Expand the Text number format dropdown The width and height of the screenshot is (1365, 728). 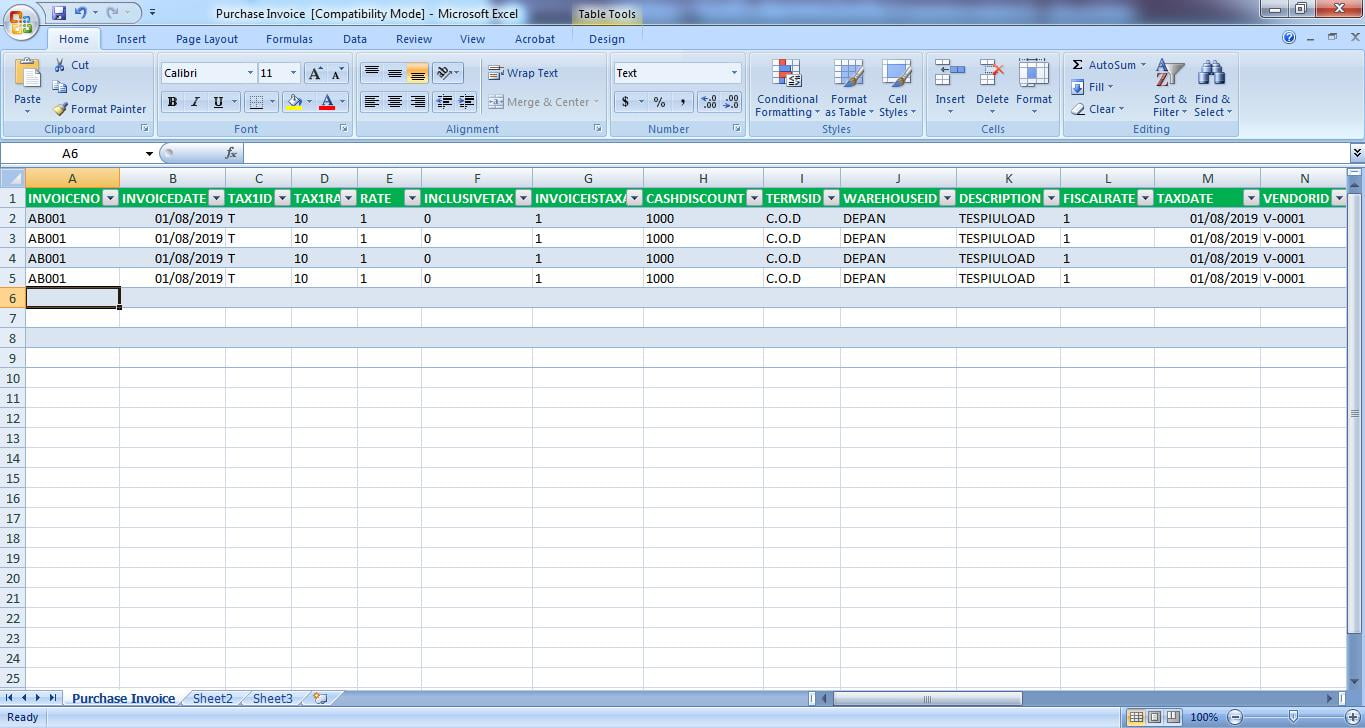[733, 73]
